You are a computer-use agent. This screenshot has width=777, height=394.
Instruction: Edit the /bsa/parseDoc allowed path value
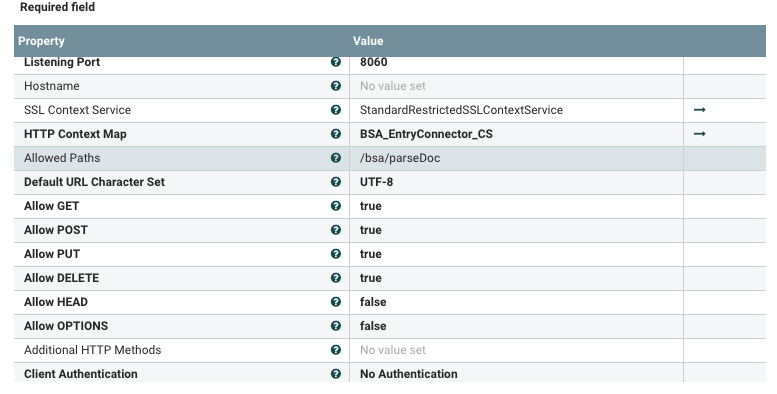pyautogui.click(x=516, y=158)
